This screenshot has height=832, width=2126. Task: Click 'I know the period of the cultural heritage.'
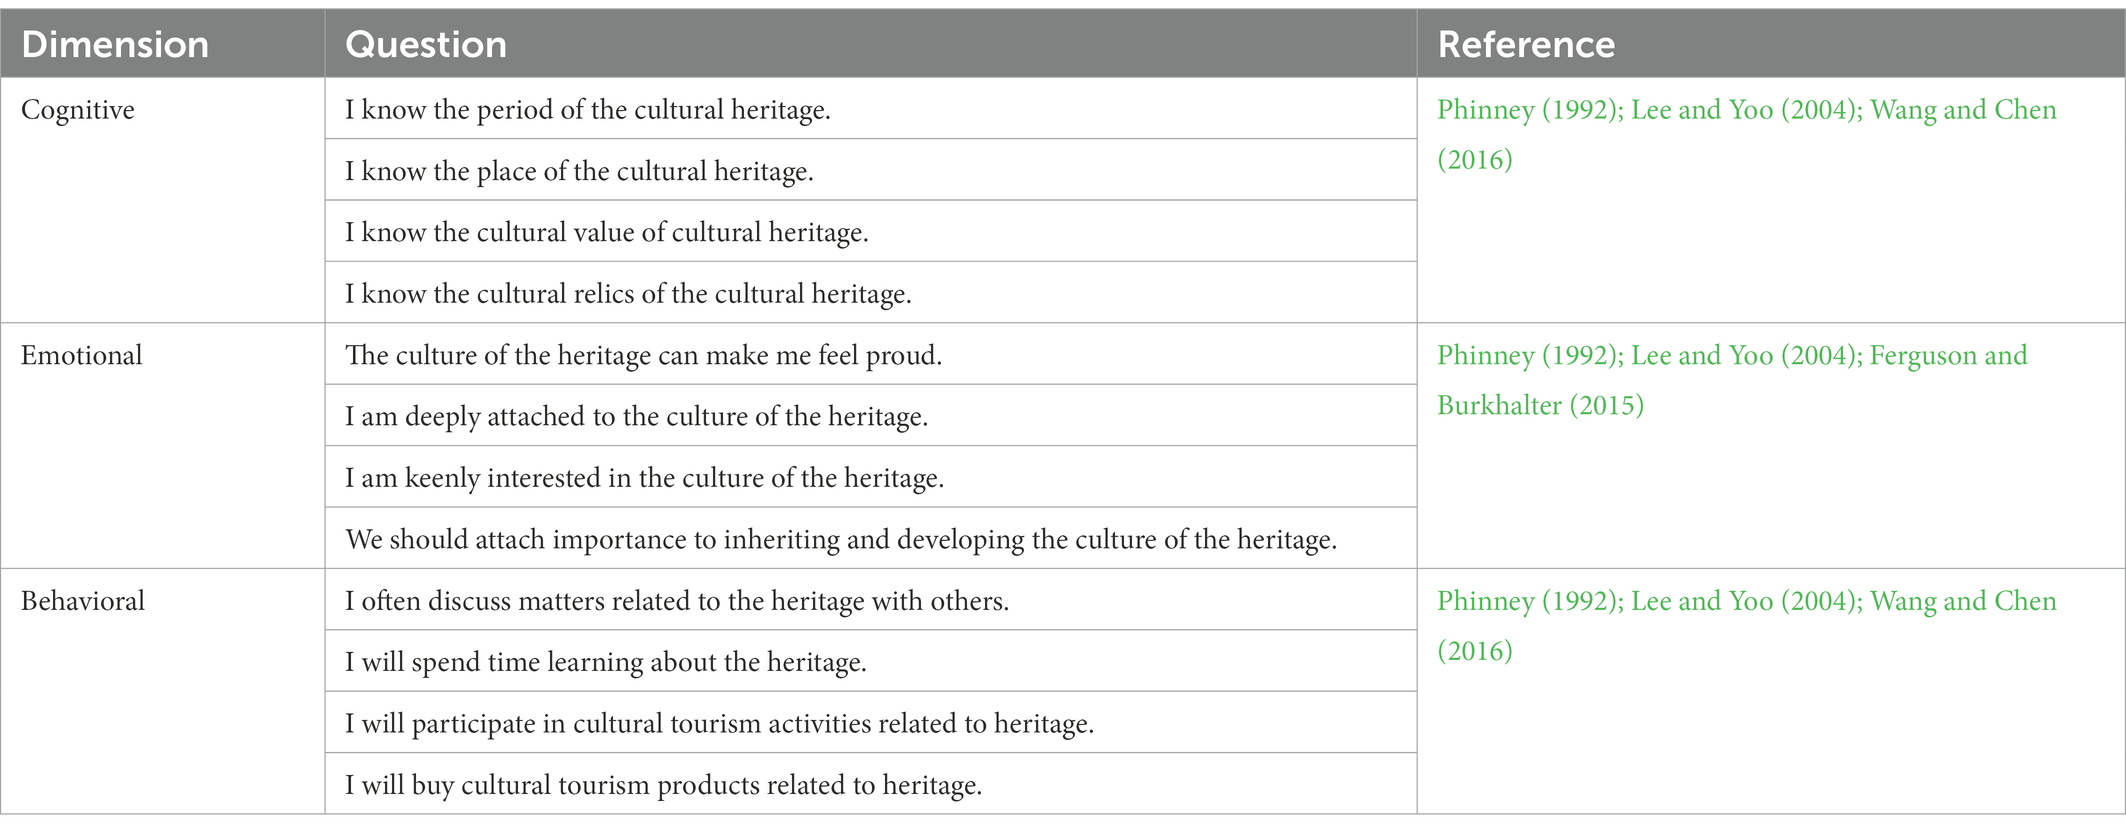click(x=588, y=110)
